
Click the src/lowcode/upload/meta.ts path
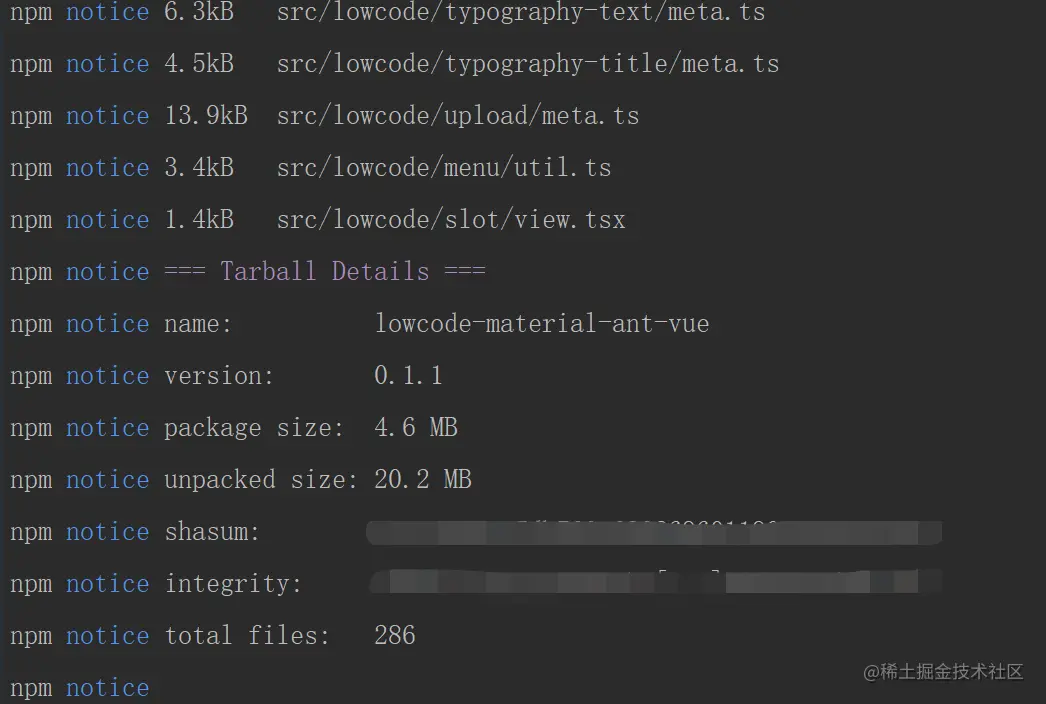[458, 115]
